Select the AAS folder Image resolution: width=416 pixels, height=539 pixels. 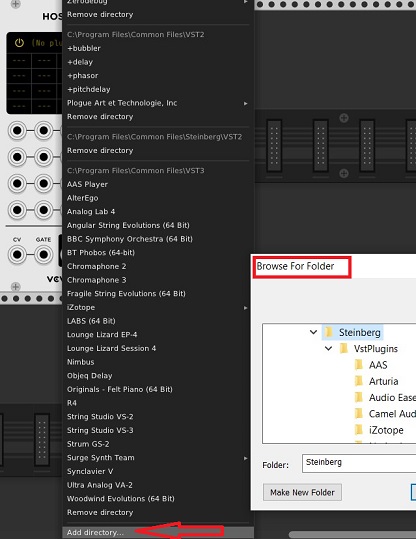pyautogui.click(x=371, y=365)
